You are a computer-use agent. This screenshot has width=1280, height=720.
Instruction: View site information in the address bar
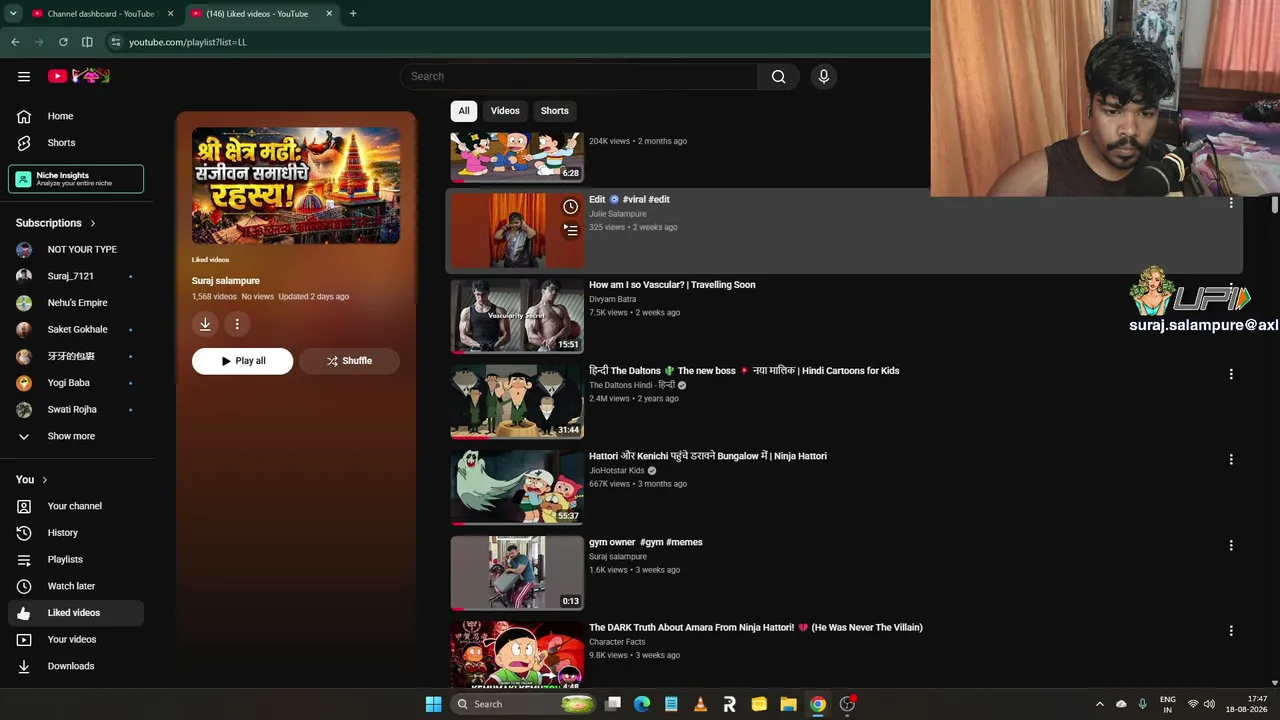pos(115,42)
